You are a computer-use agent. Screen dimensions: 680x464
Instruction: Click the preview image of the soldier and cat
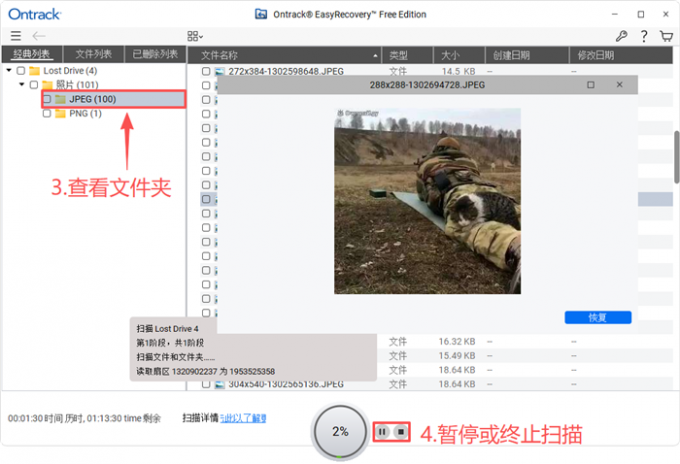pyautogui.click(x=428, y=201)
